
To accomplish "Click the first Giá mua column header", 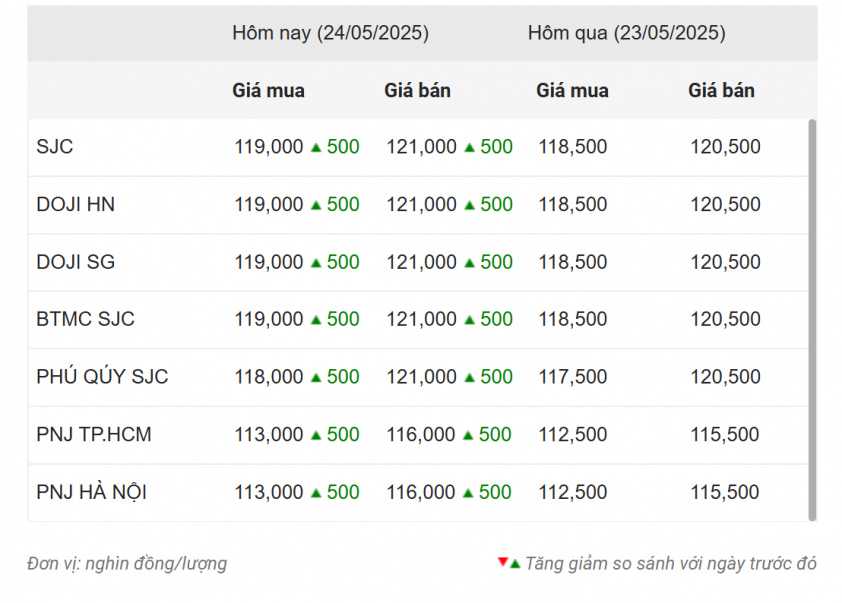I will pos(268,90).
